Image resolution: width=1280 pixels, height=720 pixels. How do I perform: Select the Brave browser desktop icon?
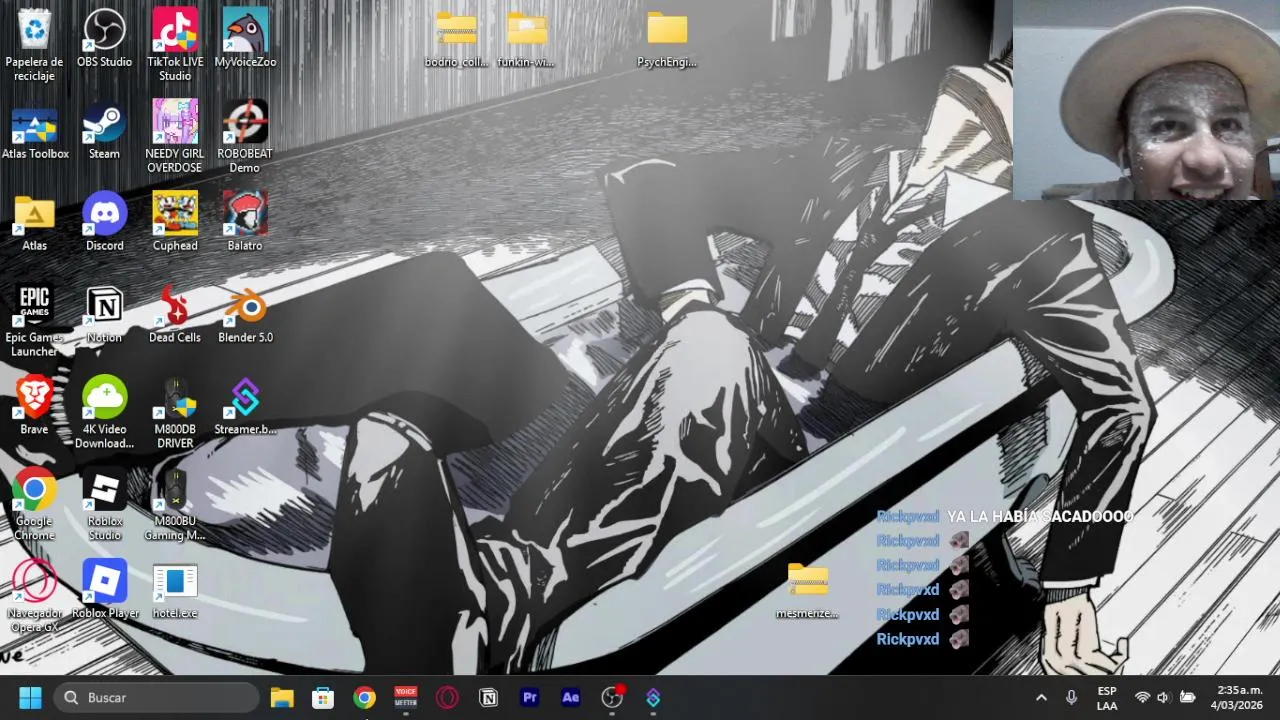coord(34,405)
